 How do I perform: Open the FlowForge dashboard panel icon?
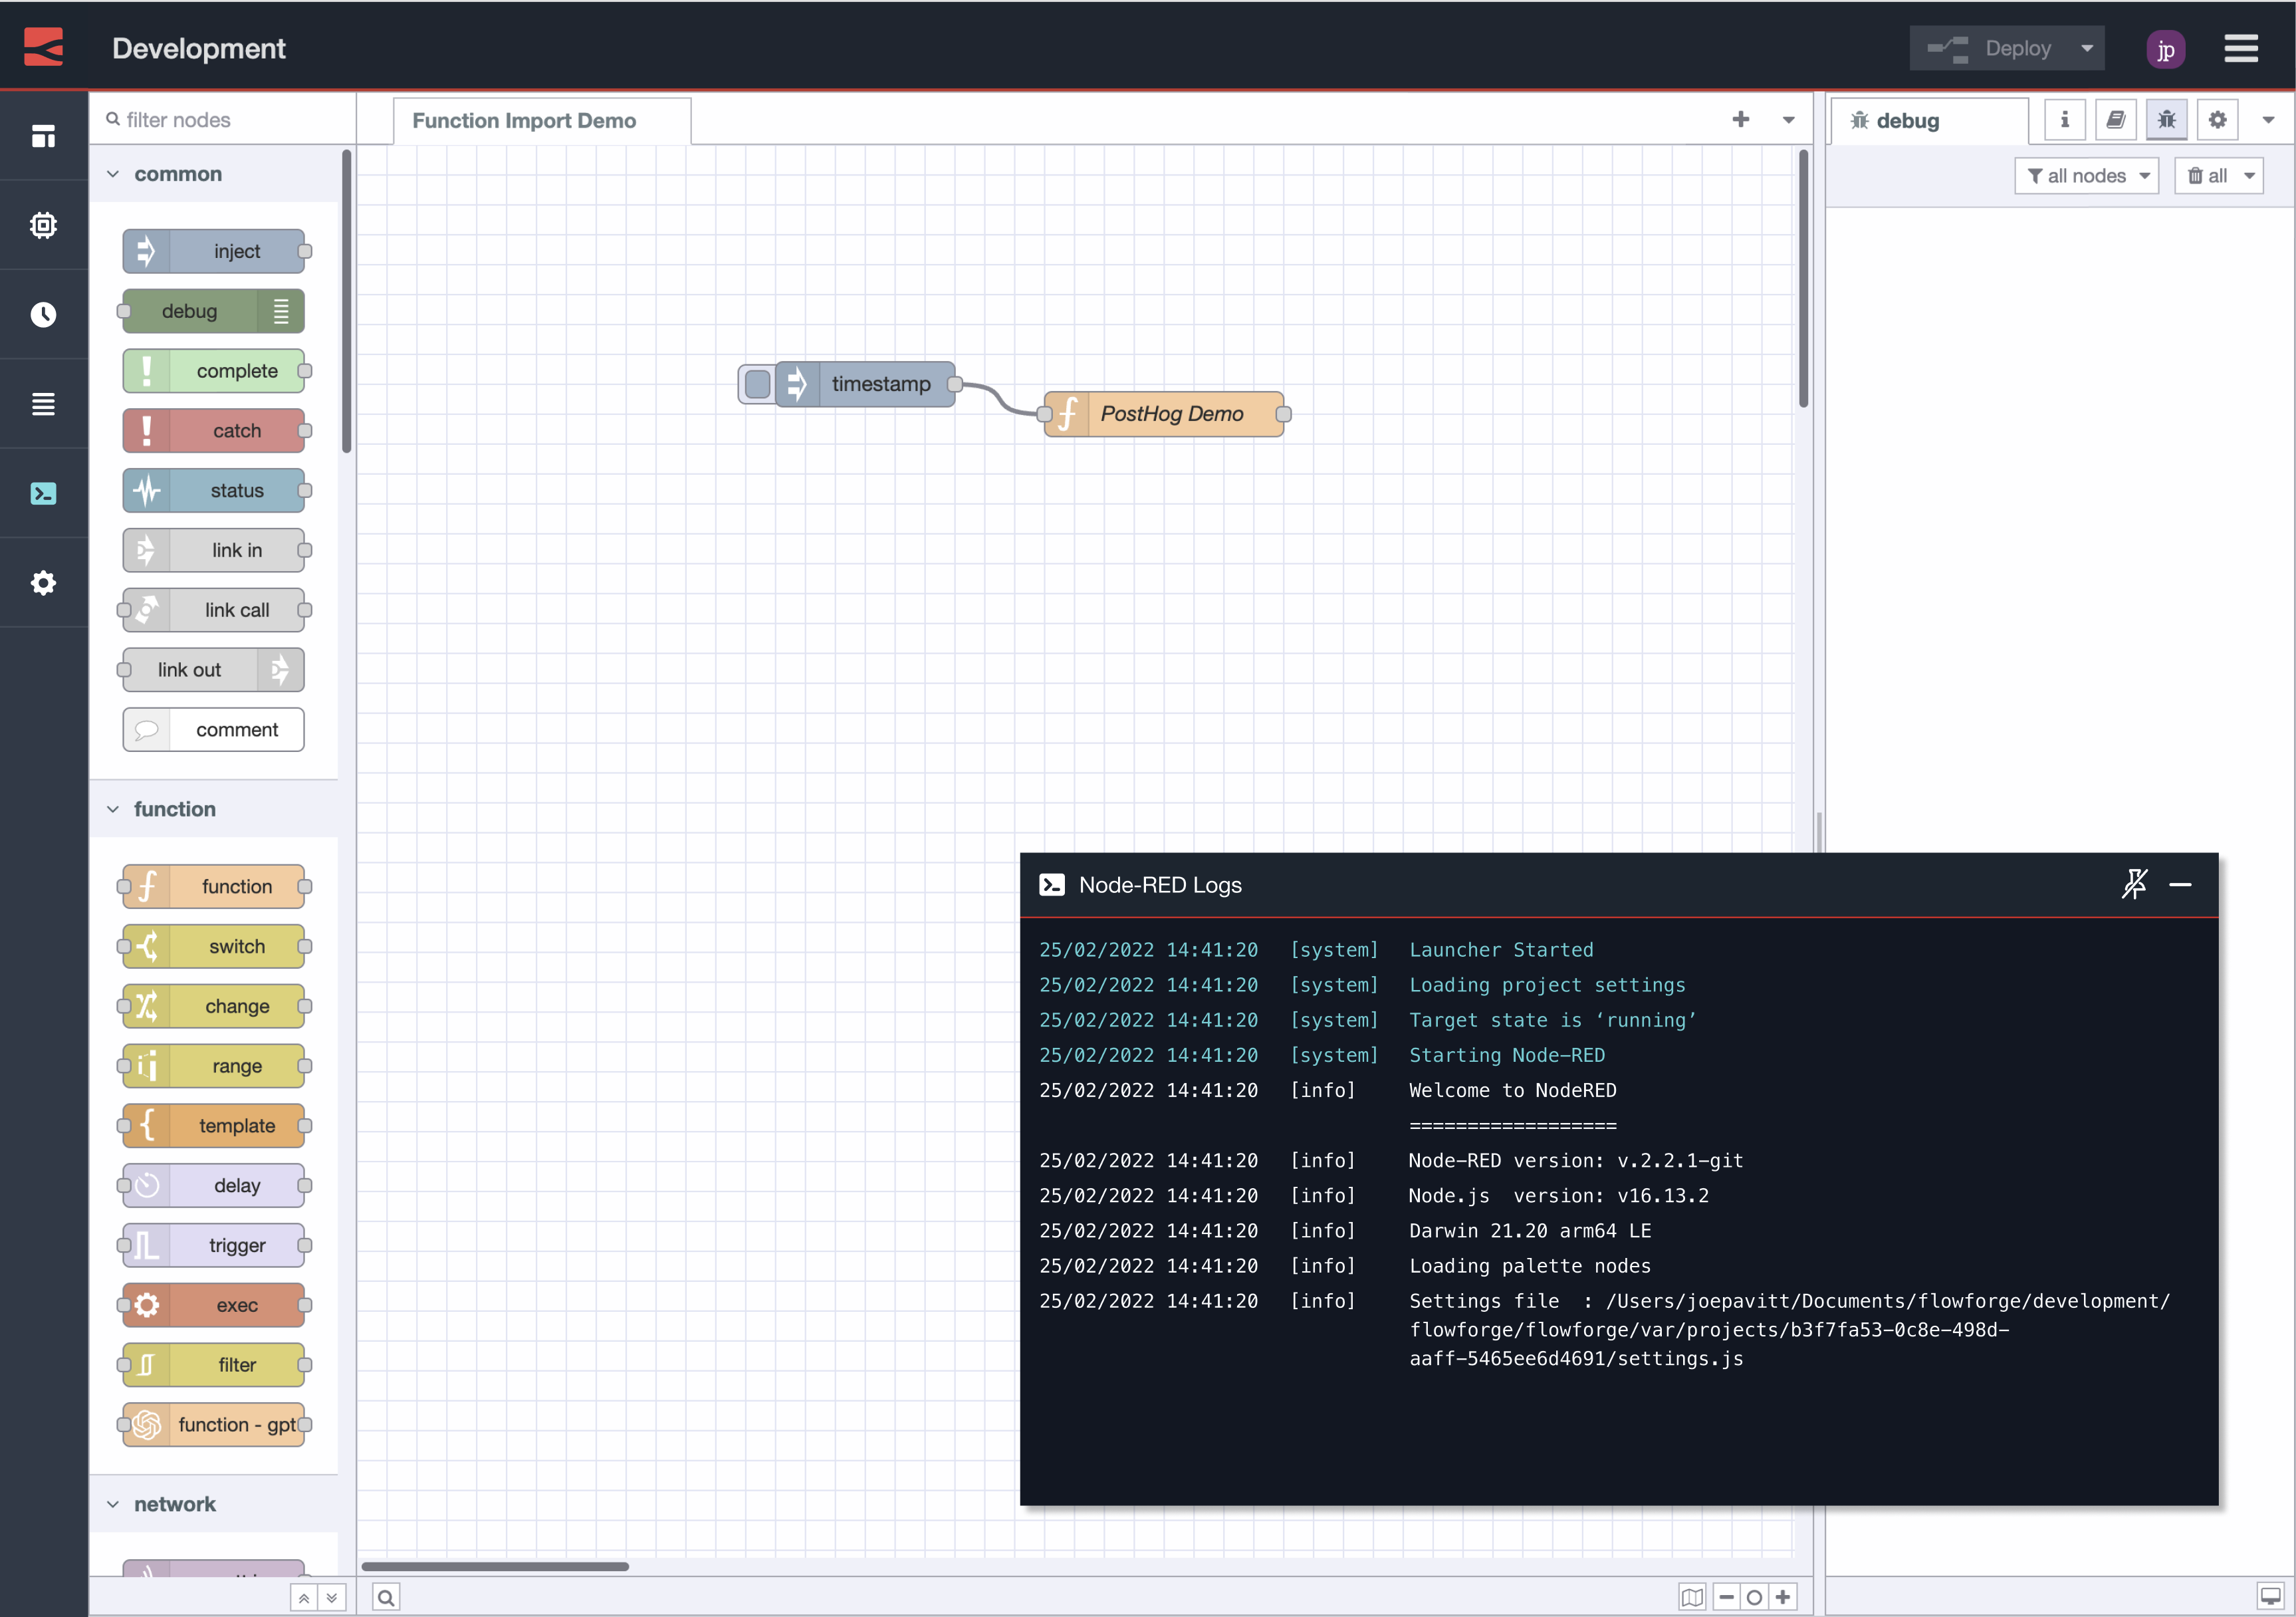coord(44,136)
